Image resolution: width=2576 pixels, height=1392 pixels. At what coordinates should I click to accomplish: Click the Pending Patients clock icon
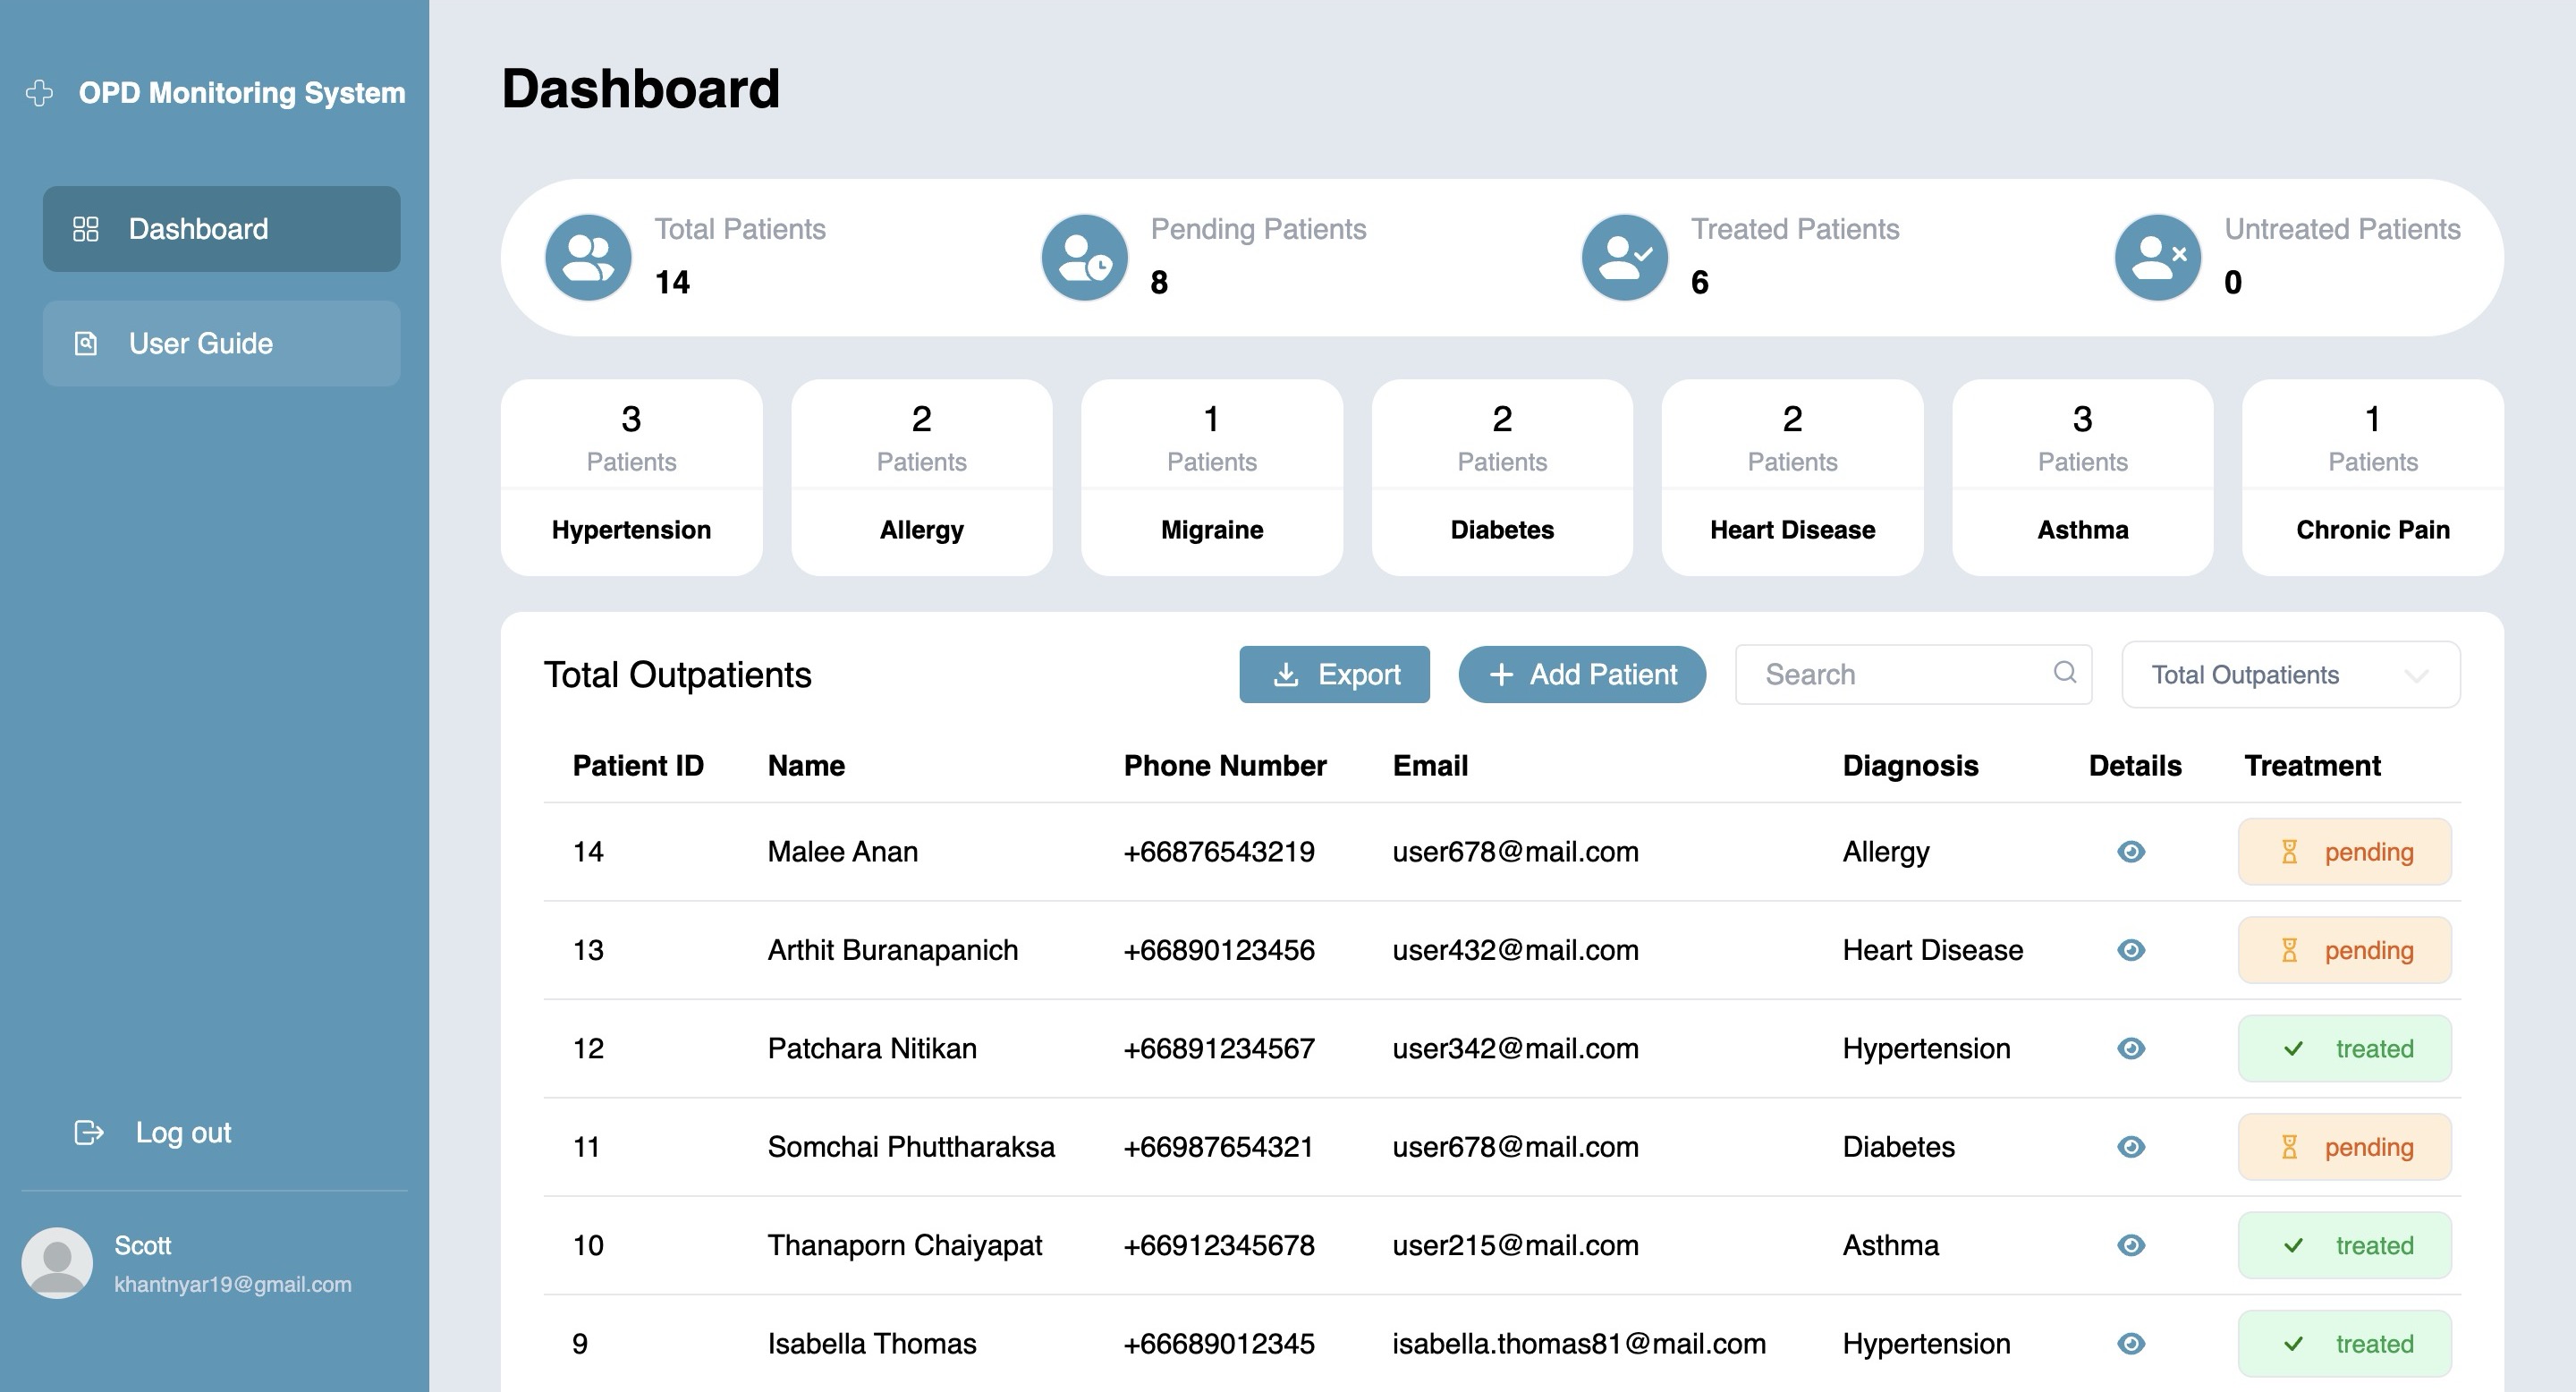click(1084, 257)
